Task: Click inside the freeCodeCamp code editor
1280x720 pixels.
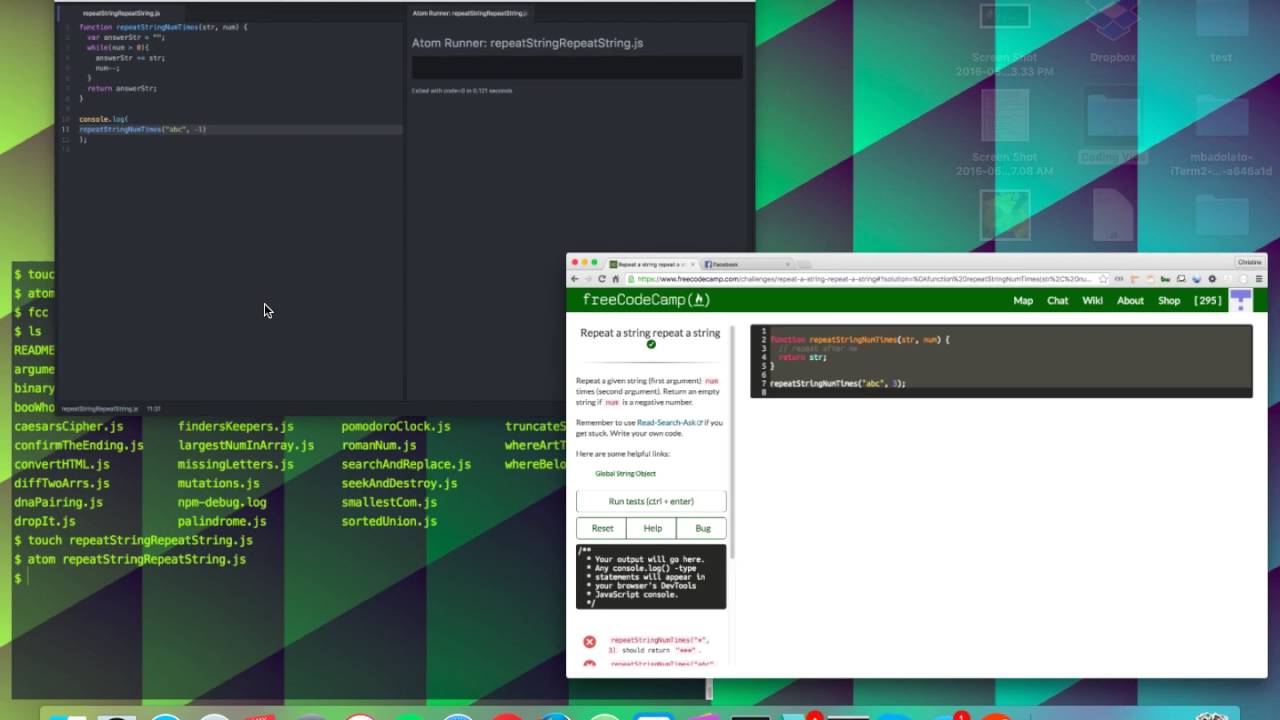Action: tap(1001, 361)
